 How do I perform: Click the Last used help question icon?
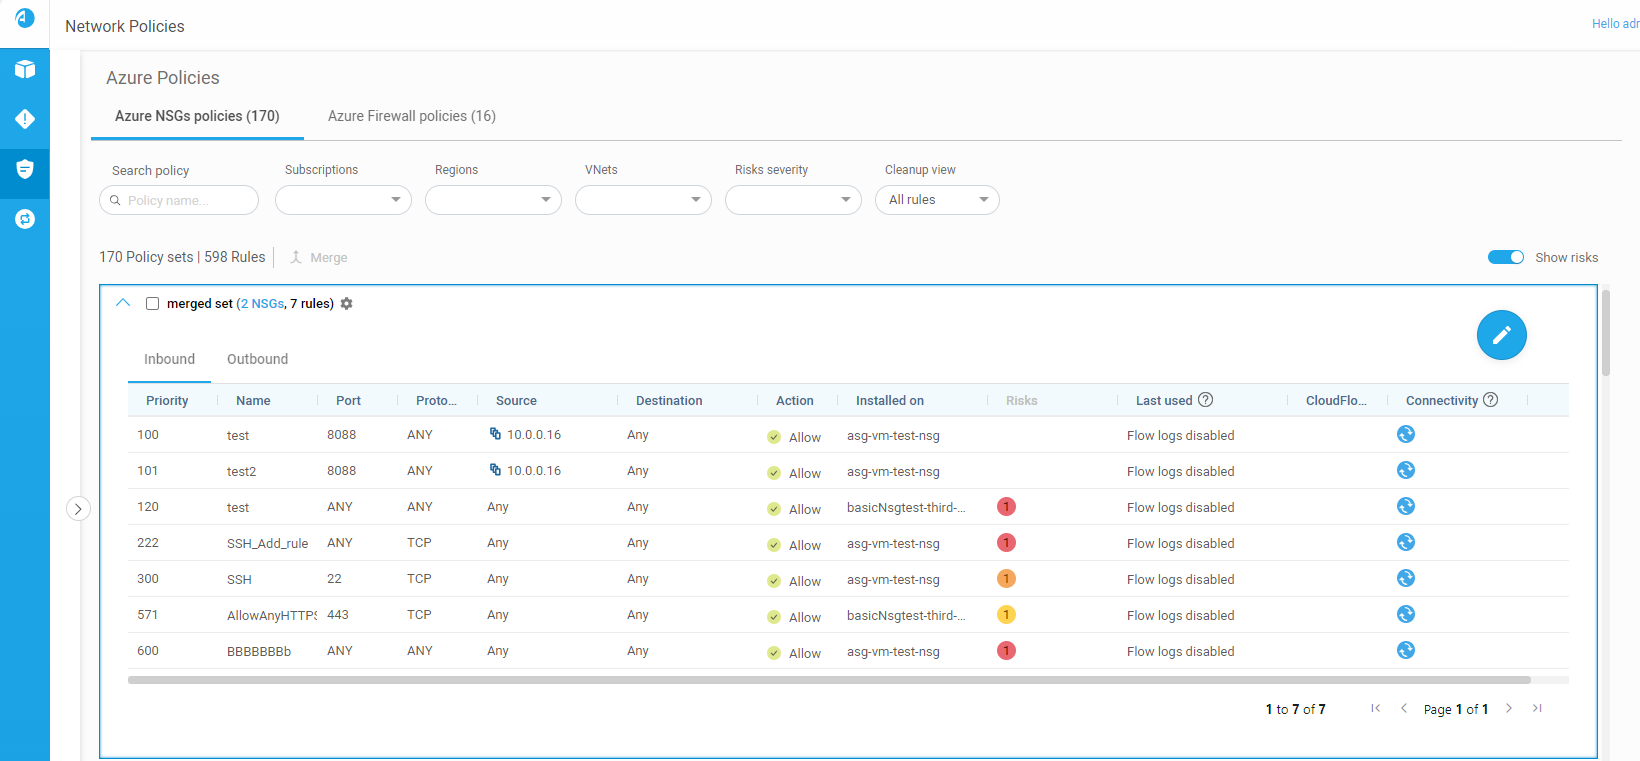point(1206,400)
